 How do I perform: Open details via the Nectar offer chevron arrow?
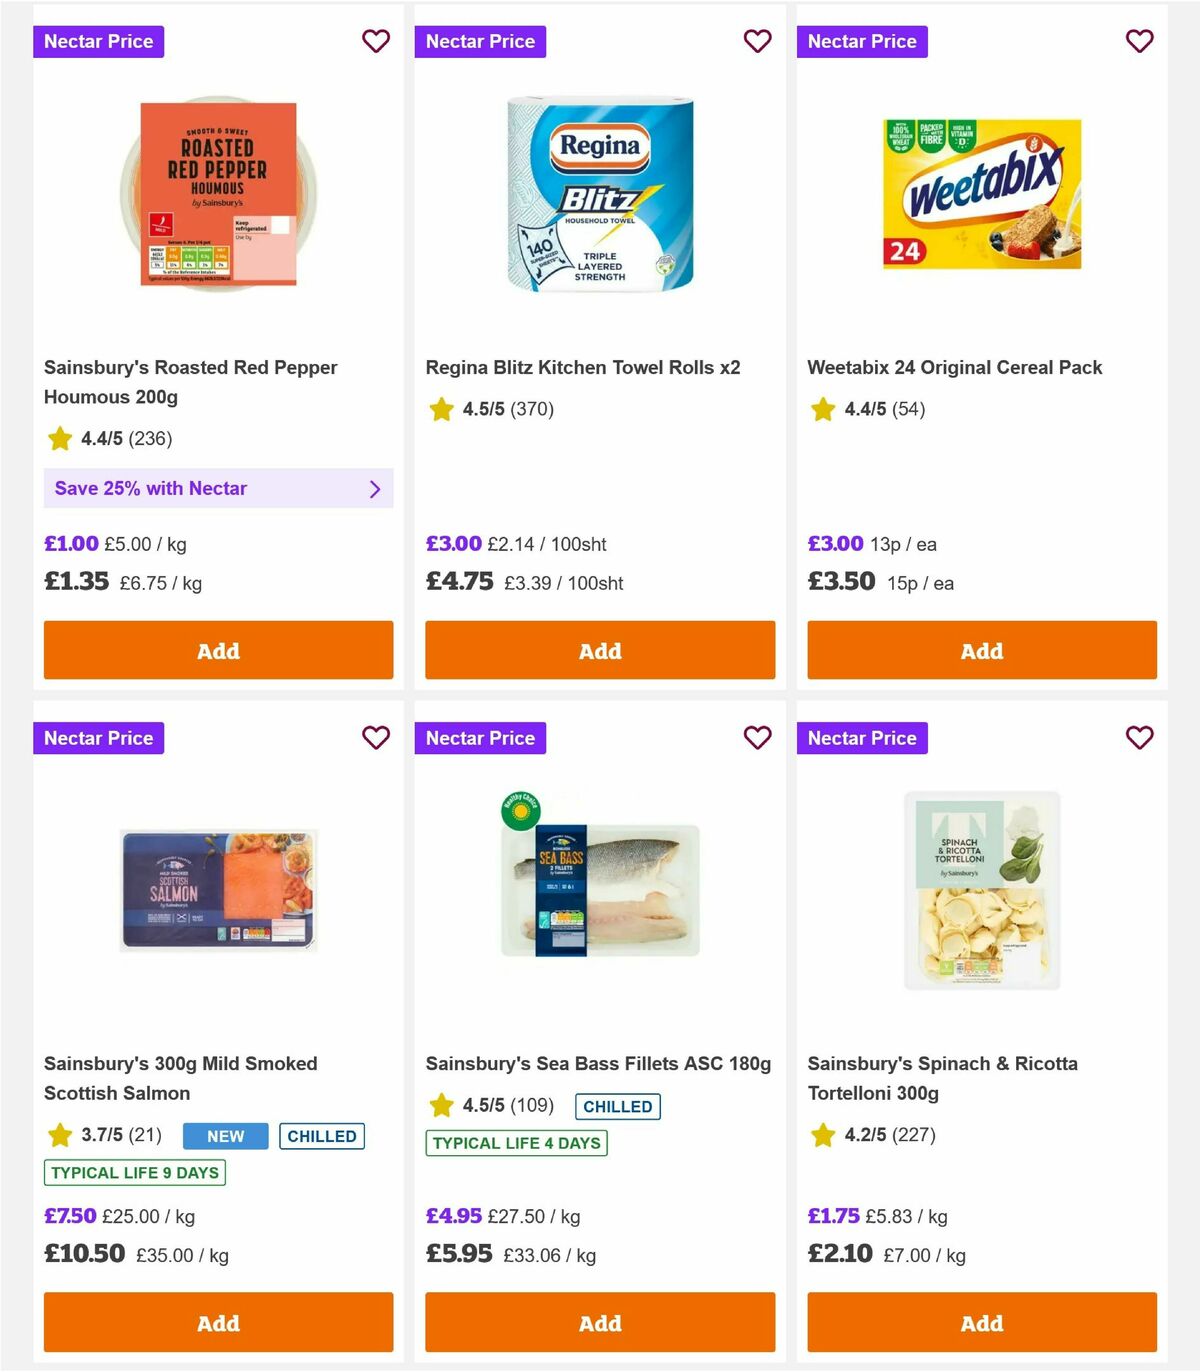tap(376, 488)
